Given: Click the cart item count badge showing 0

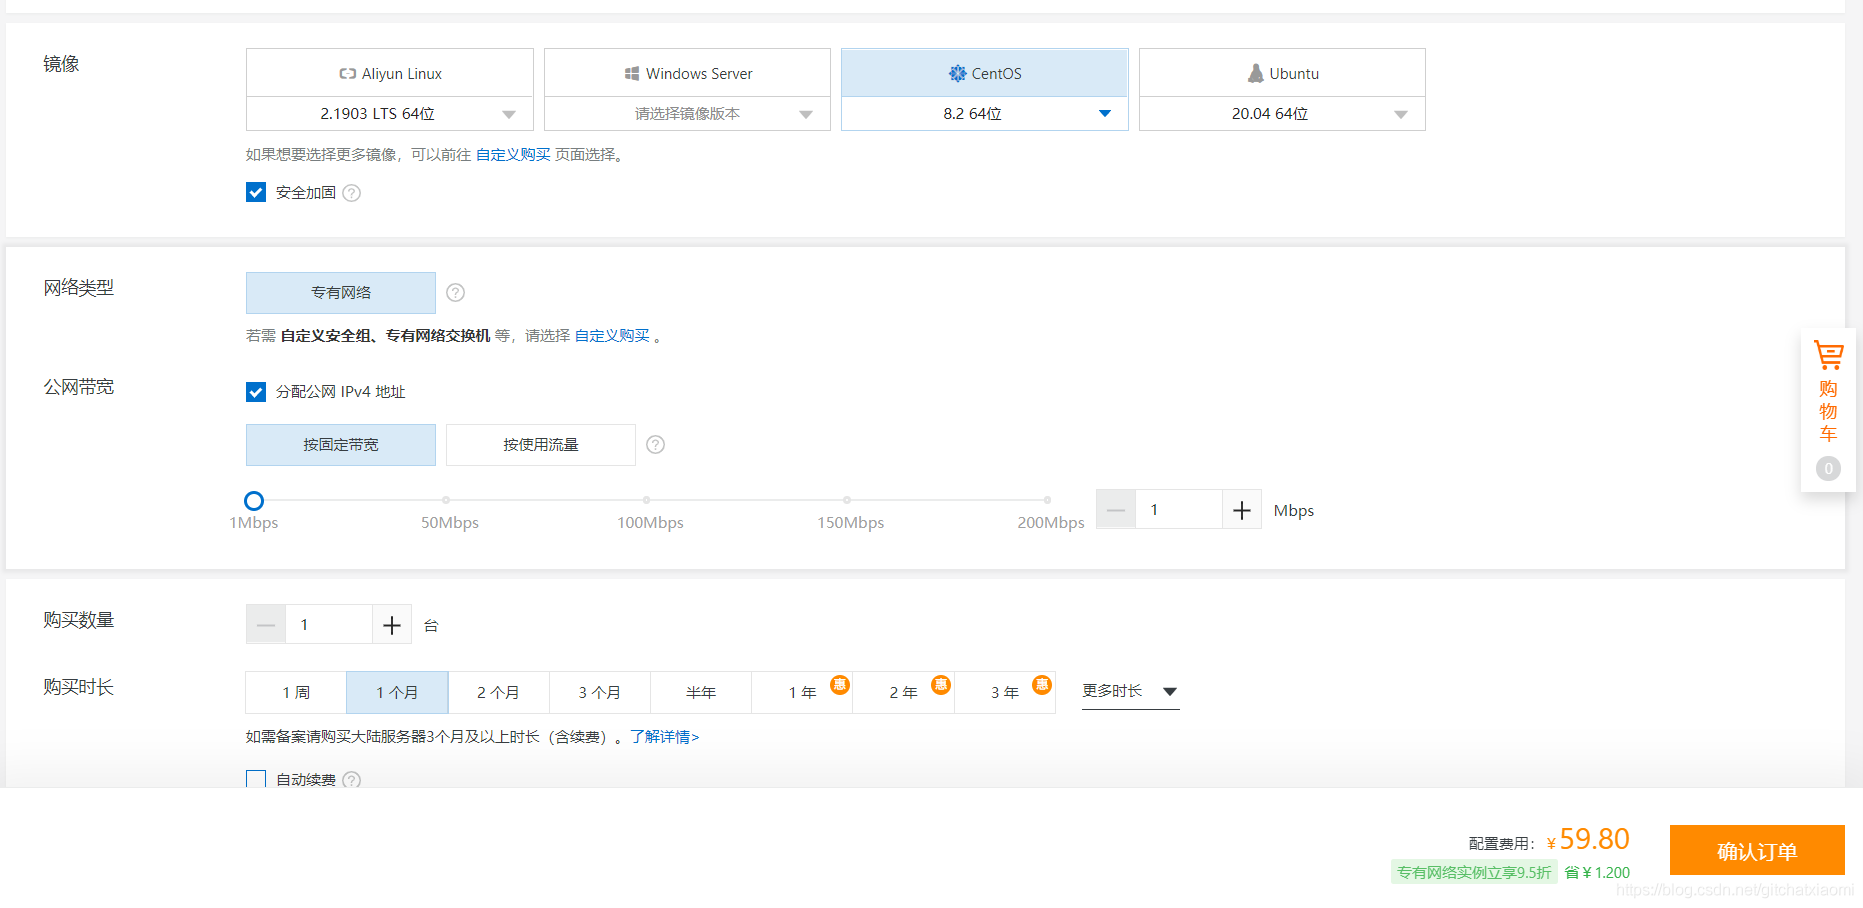Looking at the screenshot, I should [1828, 468].
